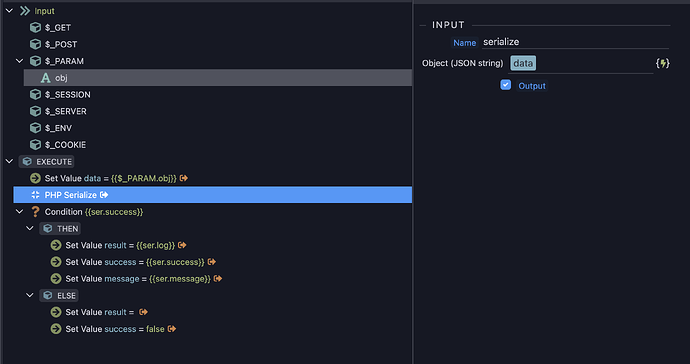This screenshot has width=690, height=364.
Task: Collapse the ELSE branch
Action: [29, 295]
